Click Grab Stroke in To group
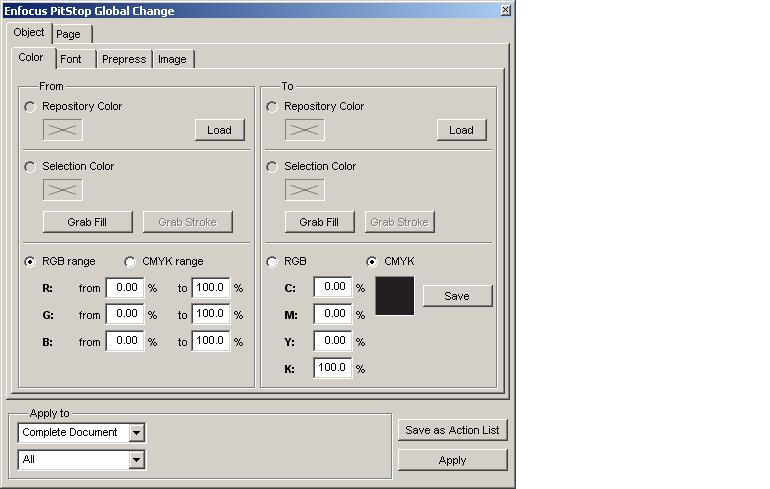Image resolution: width=770 pixels, height=489 pixels. 400,222
